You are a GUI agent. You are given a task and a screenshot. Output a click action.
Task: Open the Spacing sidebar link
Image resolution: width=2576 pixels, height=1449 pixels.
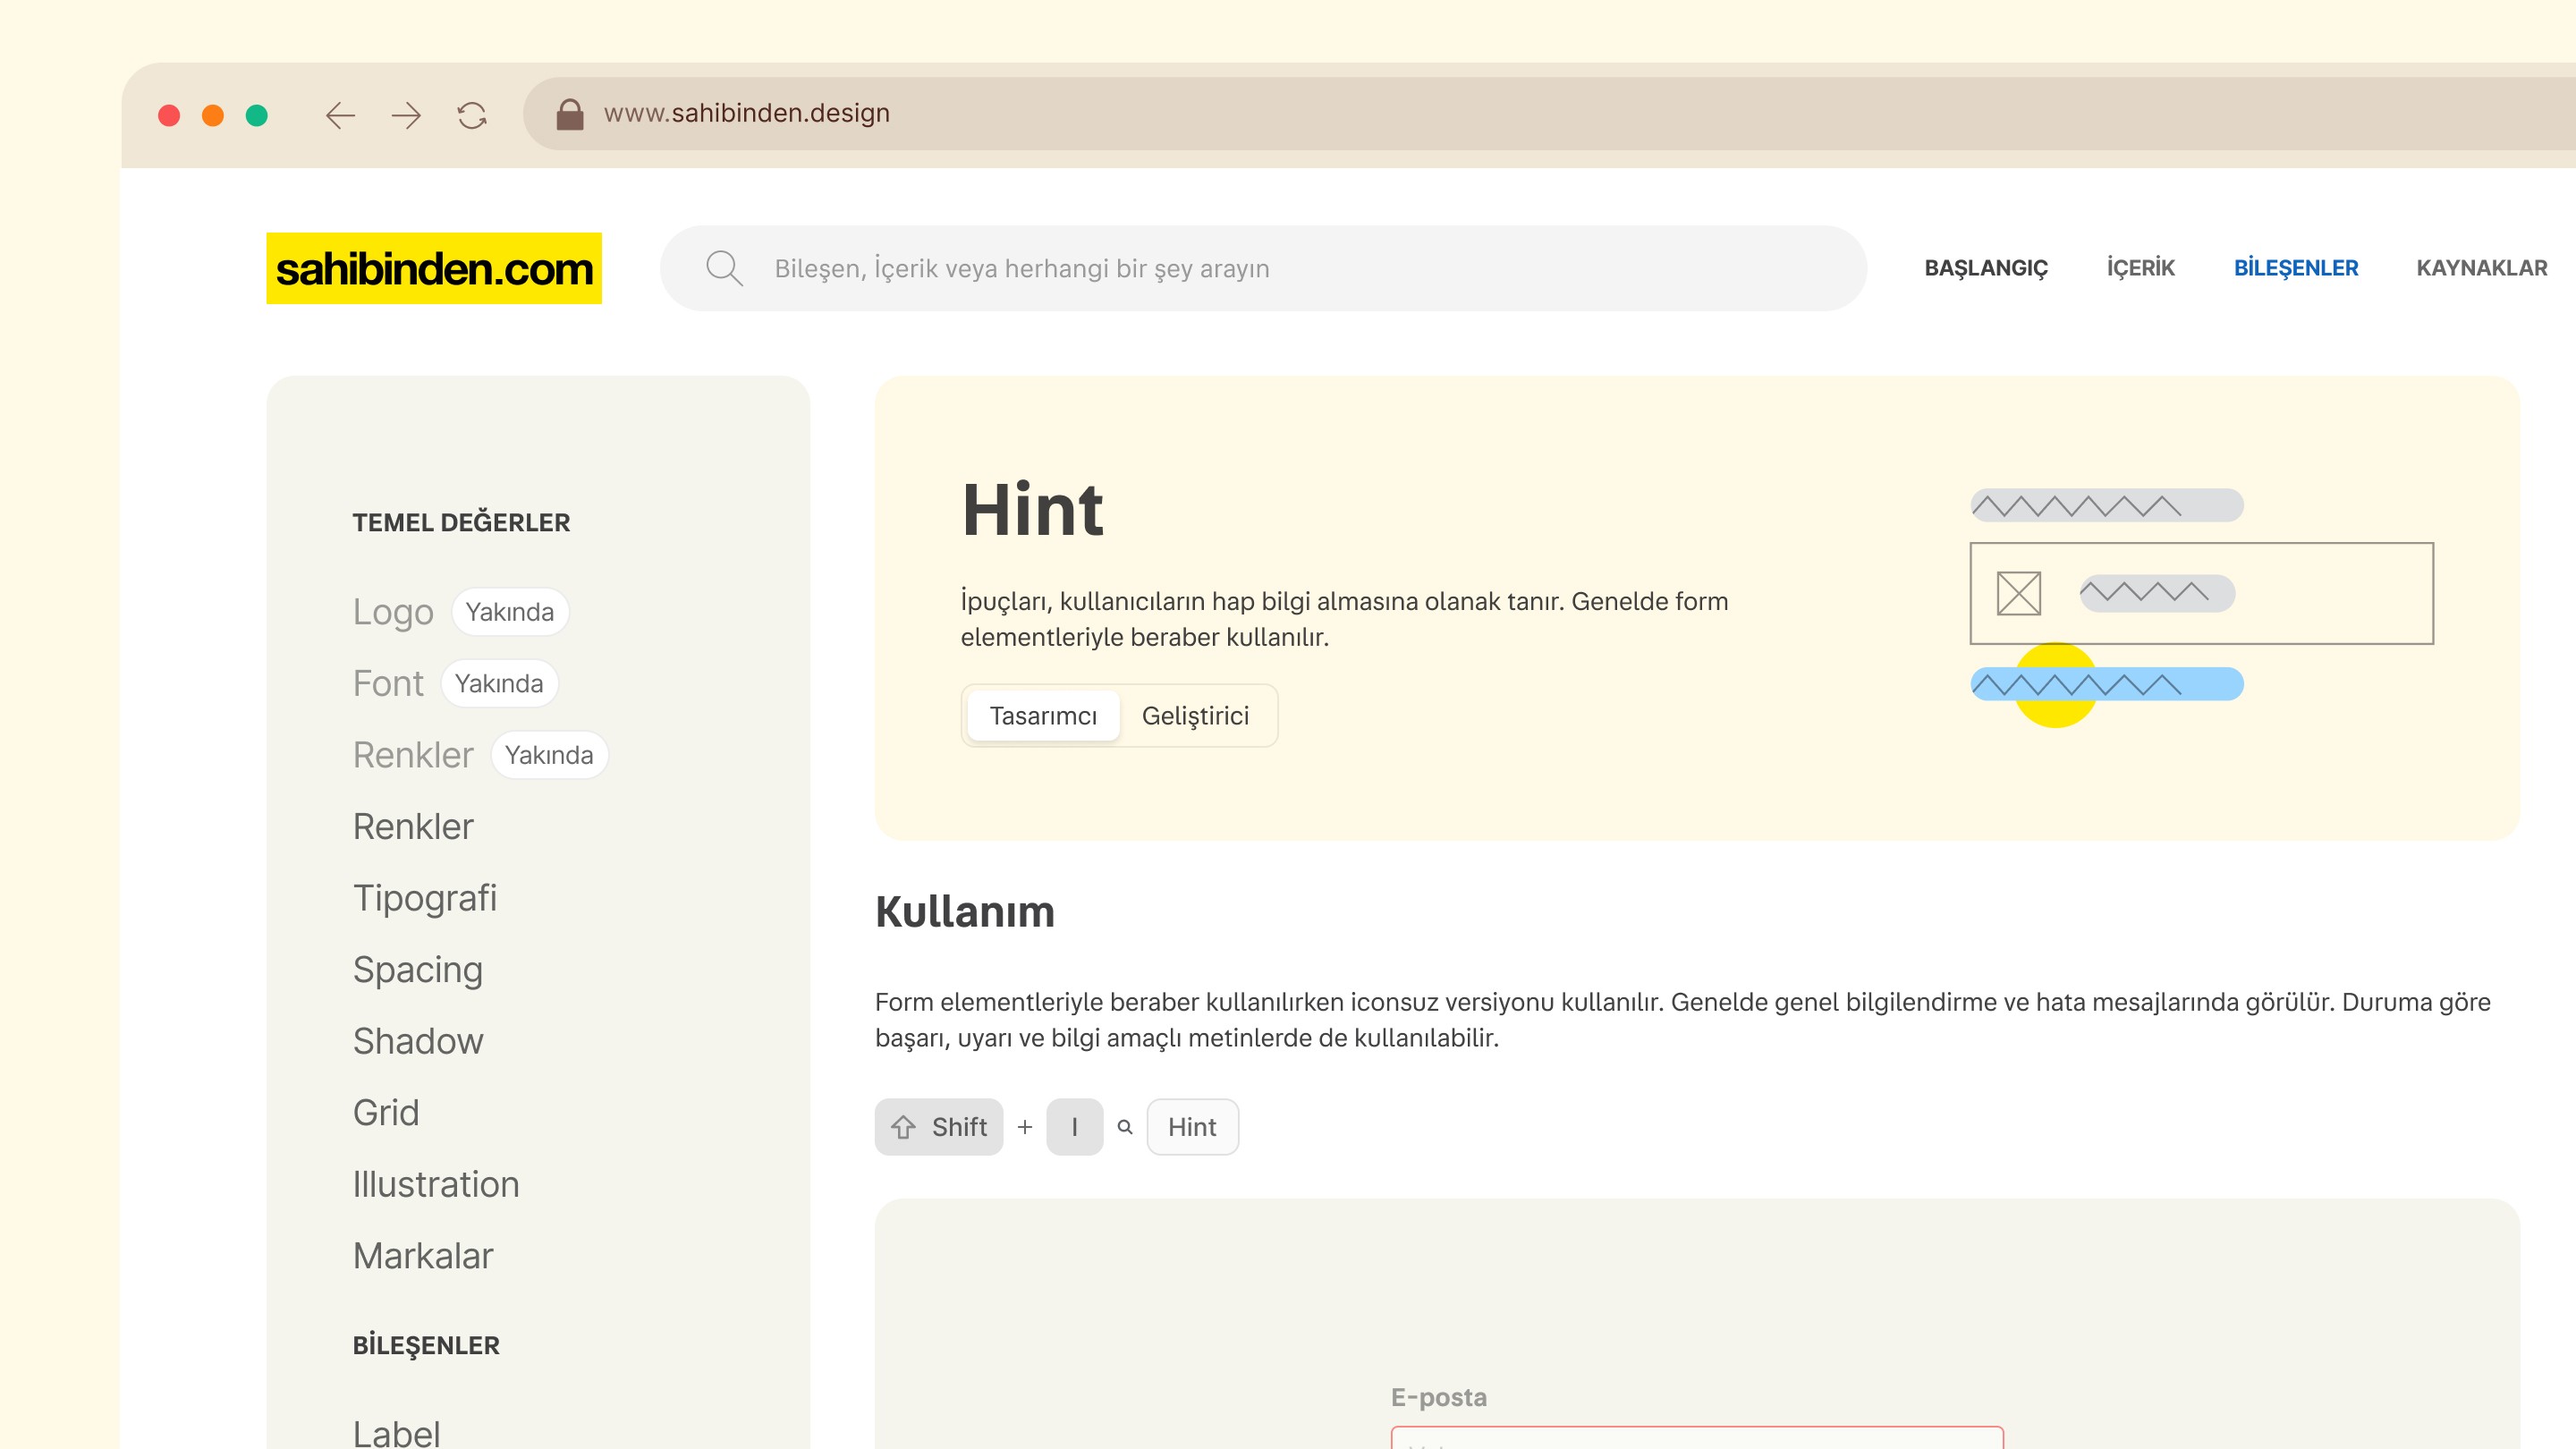click(x=418, y=970)
